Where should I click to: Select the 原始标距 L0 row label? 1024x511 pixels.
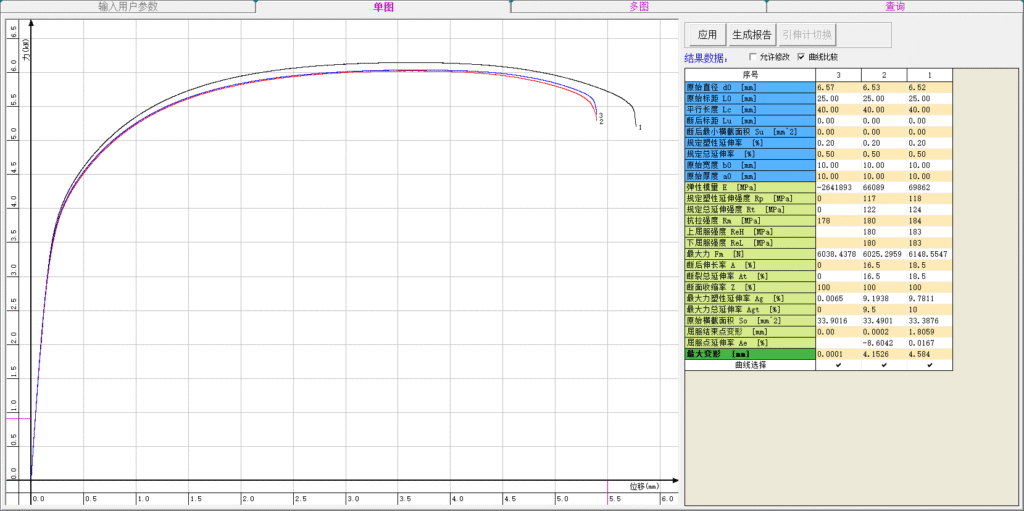(750, 99)
